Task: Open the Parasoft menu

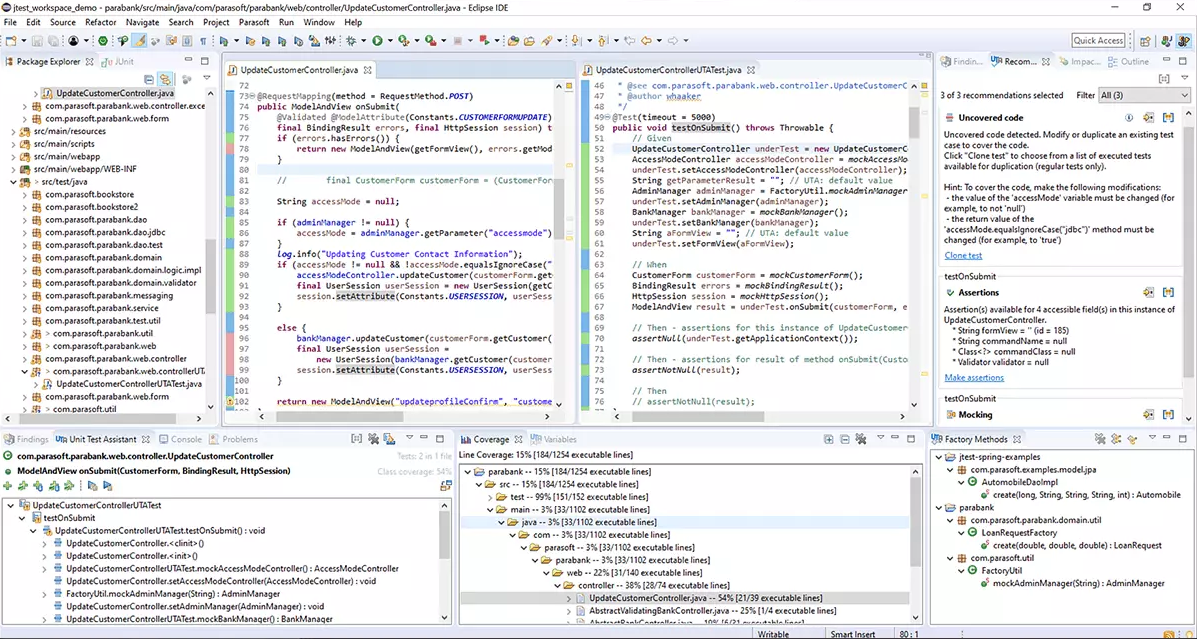Action: (x=253, y=22)
